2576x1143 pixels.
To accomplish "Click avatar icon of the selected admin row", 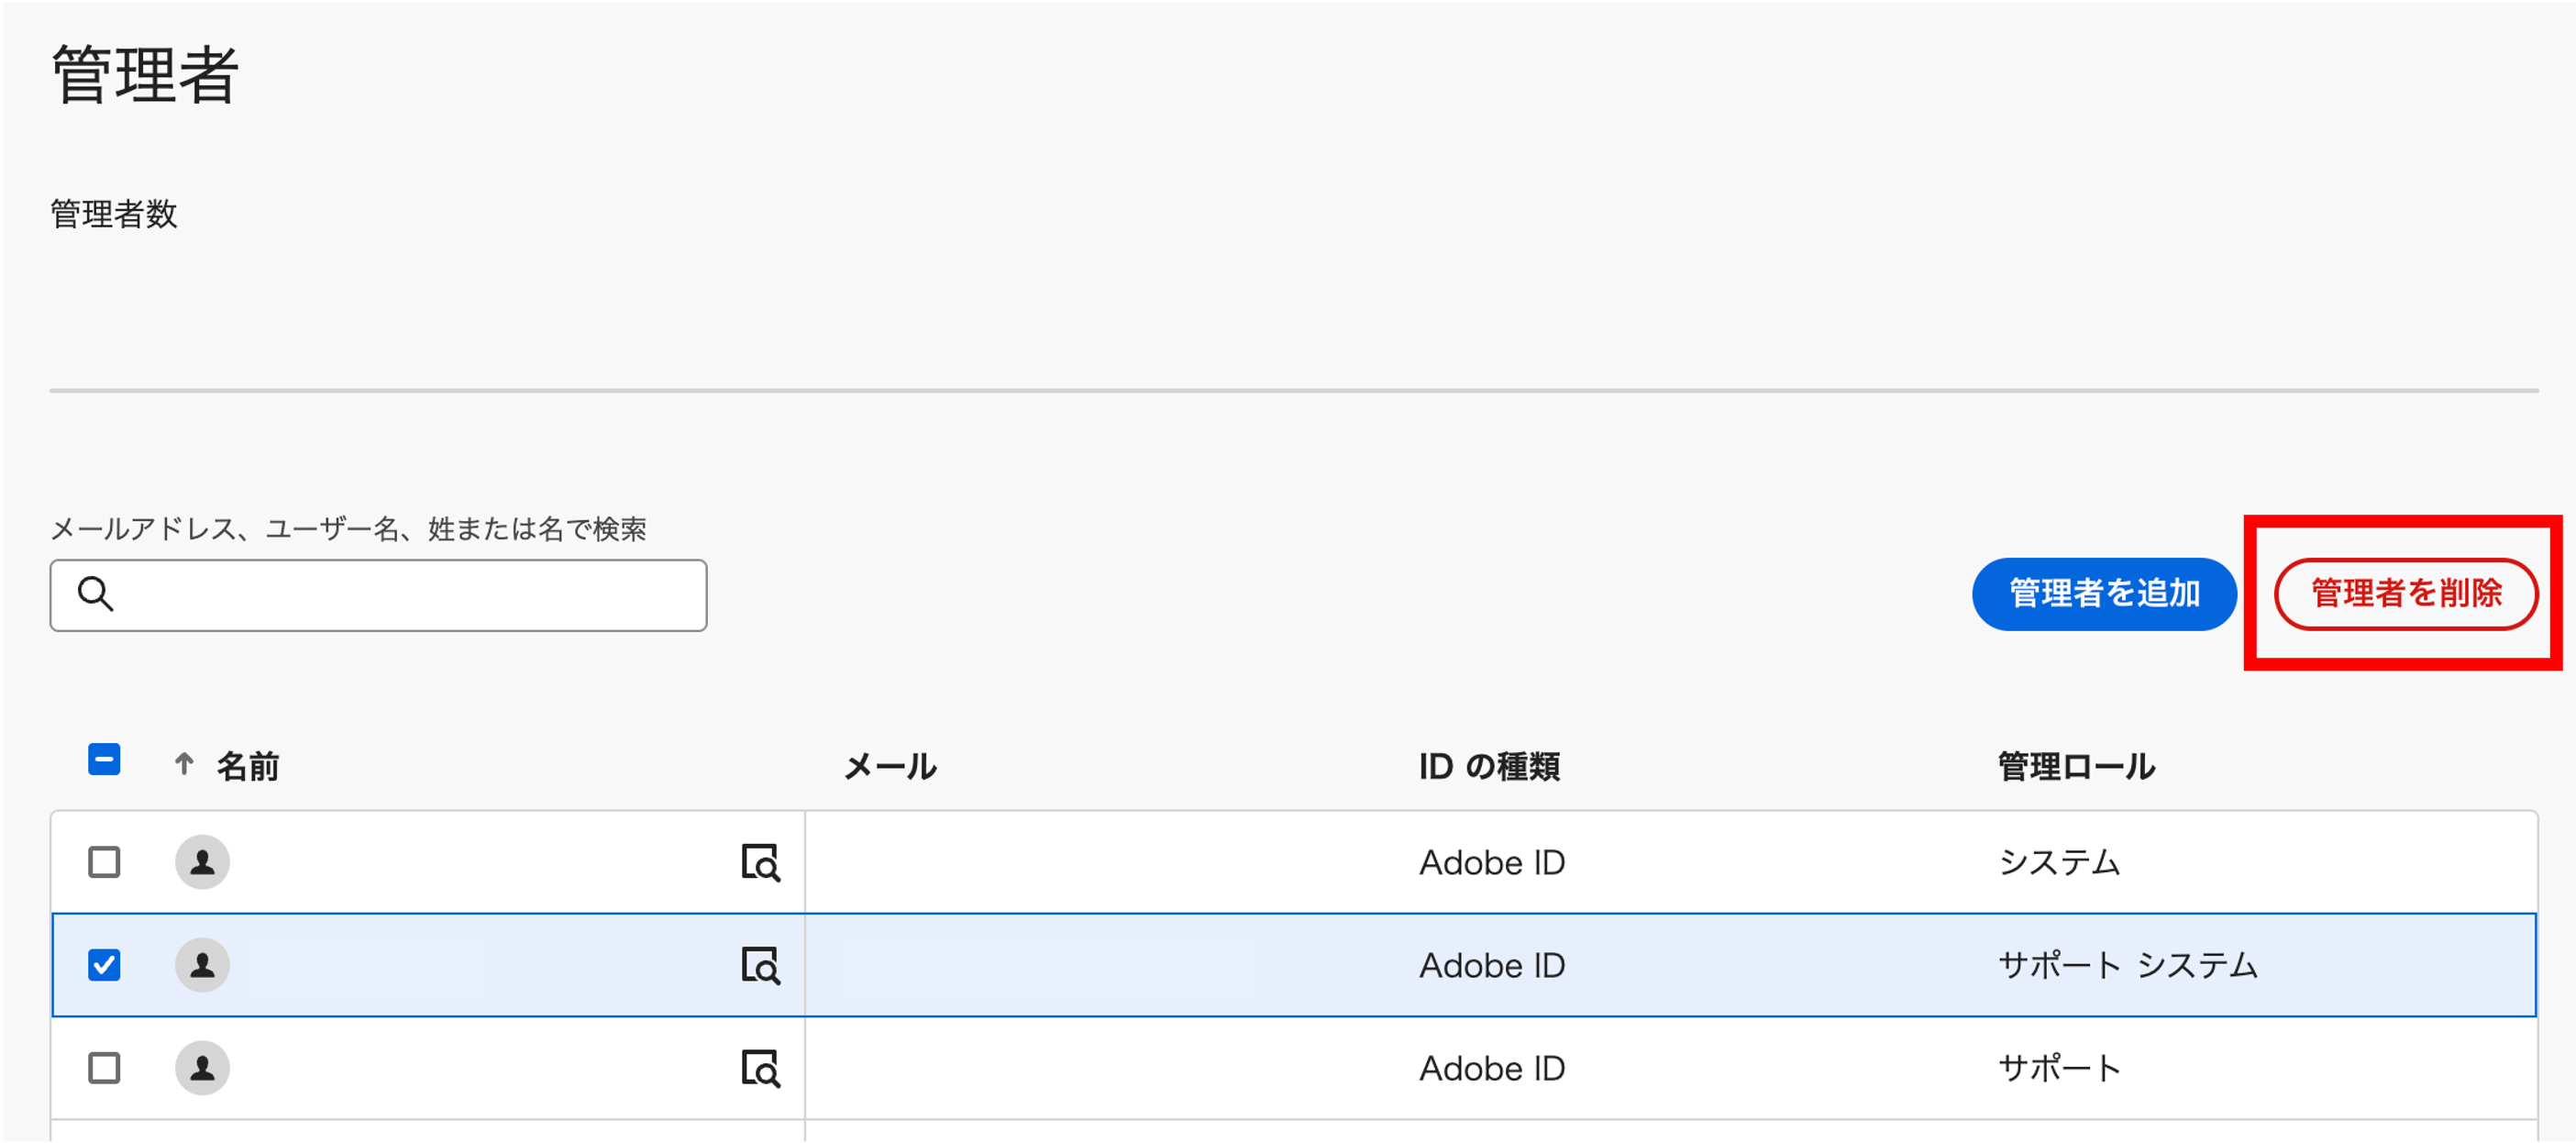I will [x=202, y=965].
